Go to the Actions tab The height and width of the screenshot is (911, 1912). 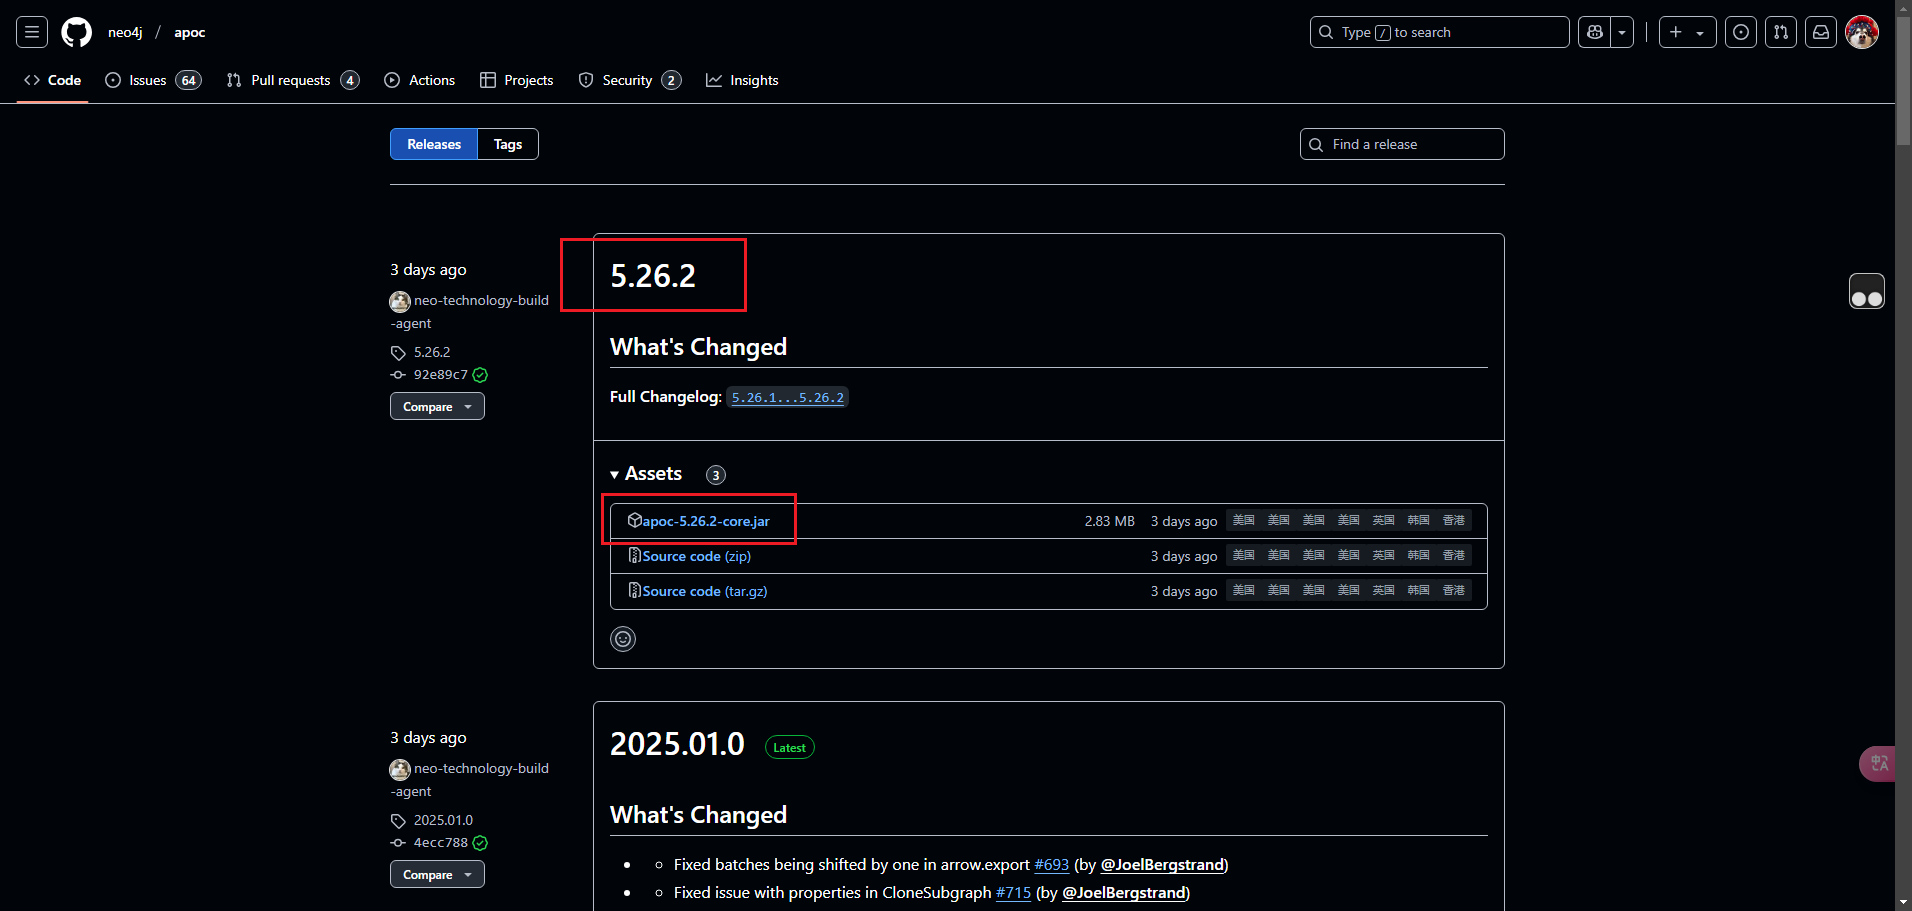tap(420, 80)
